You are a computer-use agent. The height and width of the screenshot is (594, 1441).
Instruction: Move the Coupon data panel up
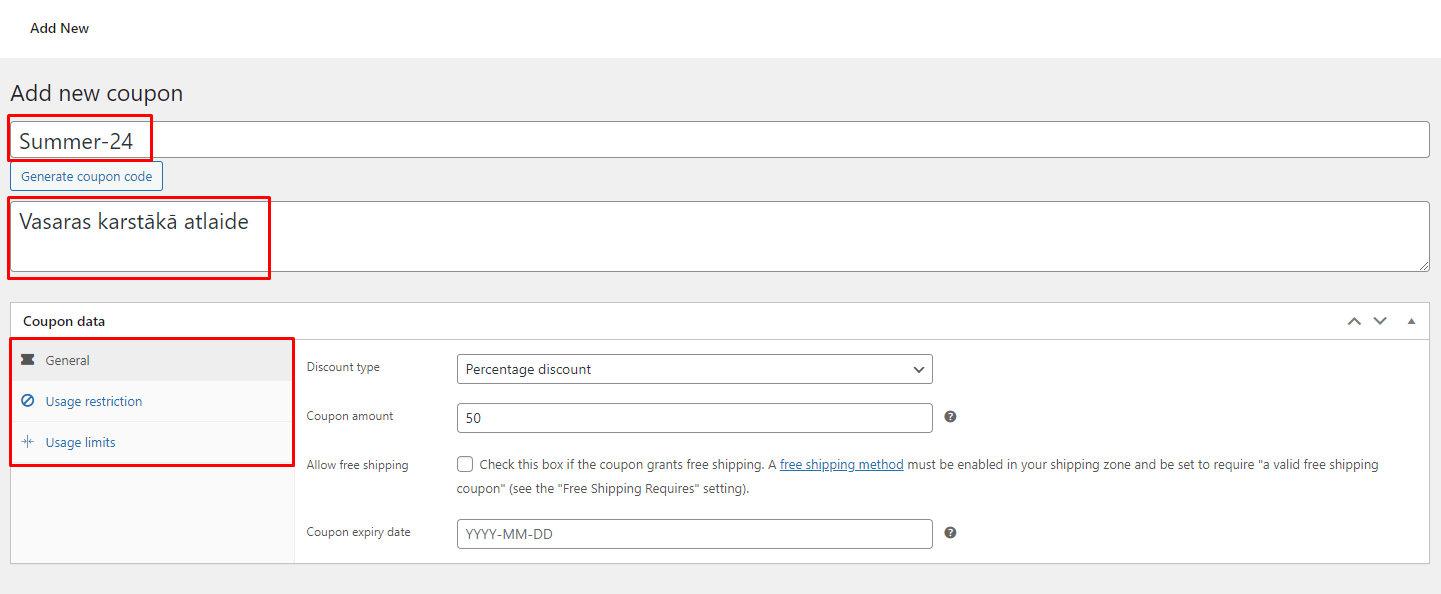tap(1354, 321)
